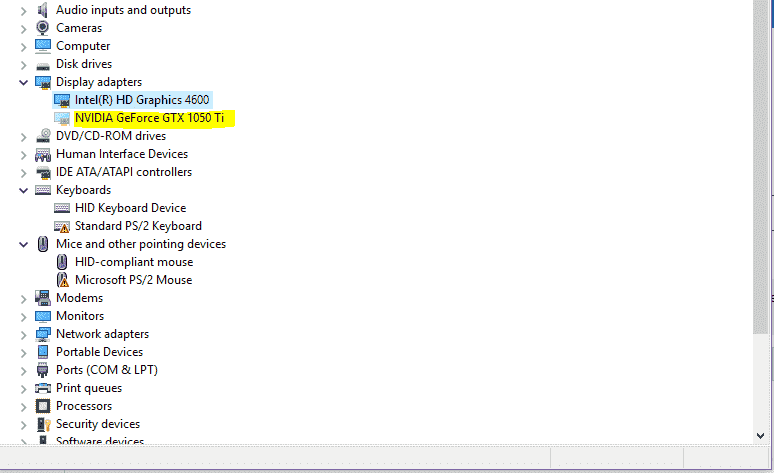Collapse the Display adapters node
Image resolution: width=774 pixels, height=473 pixels.
click(23, 82)
